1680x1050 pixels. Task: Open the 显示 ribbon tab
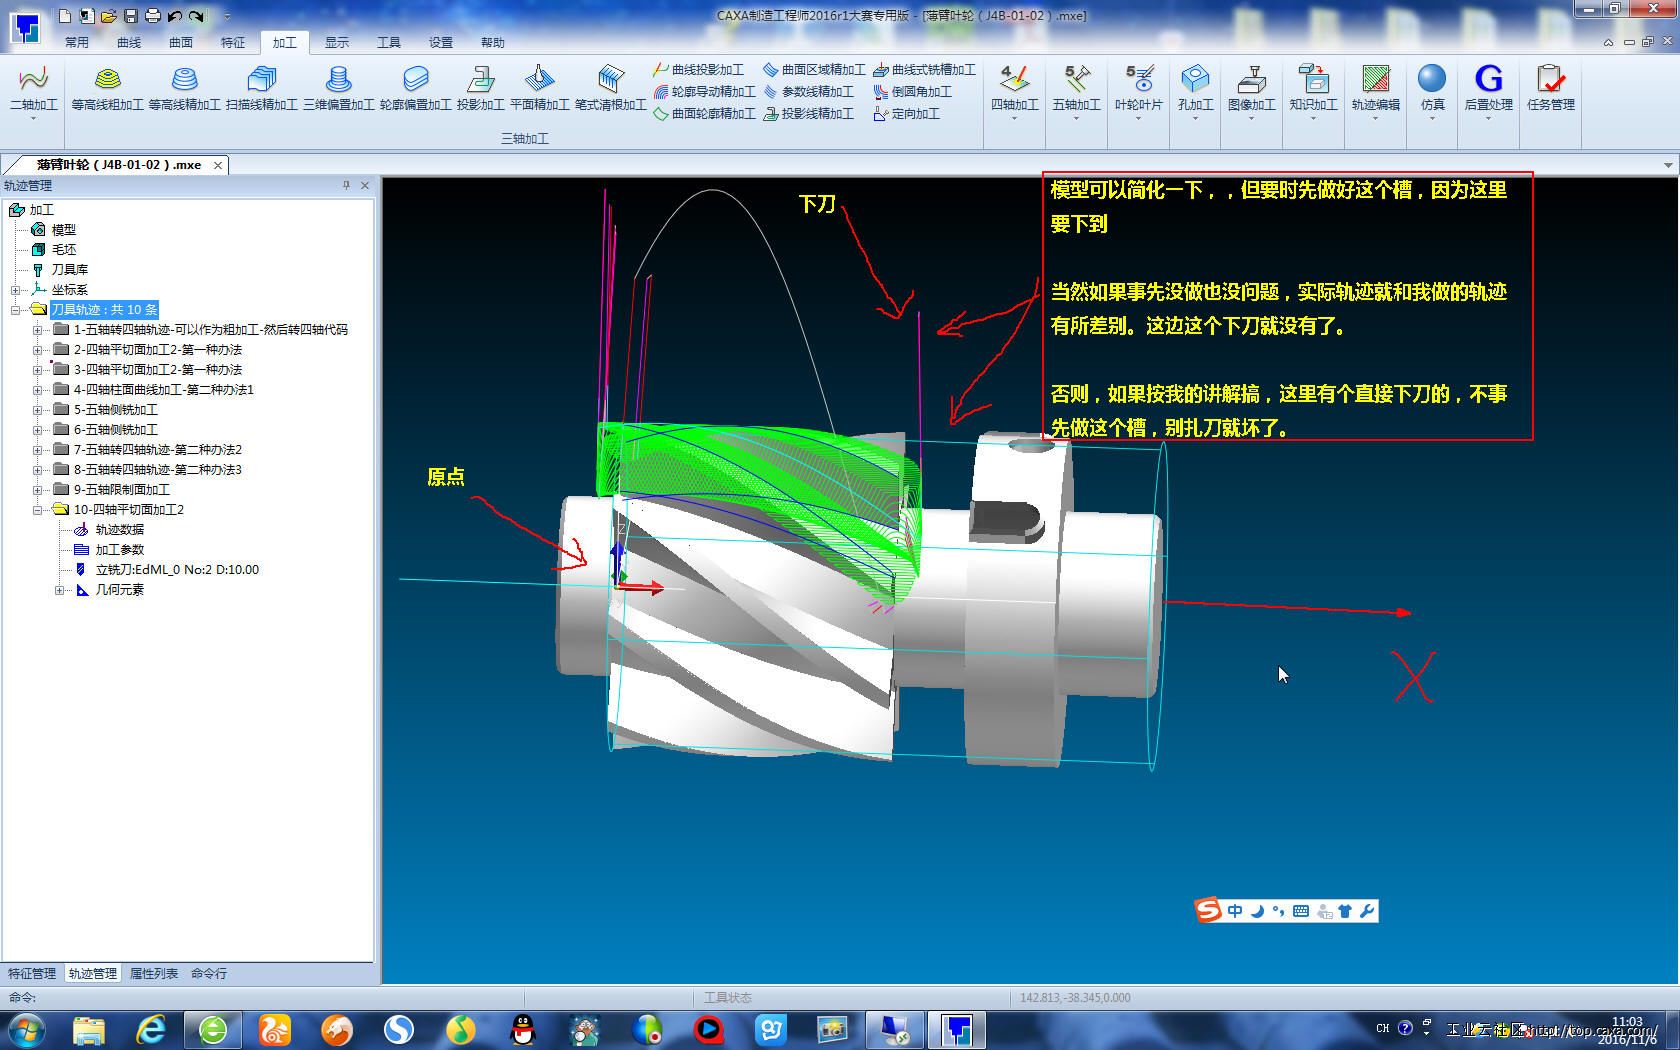pyautogui.click(x=337, y=42)
